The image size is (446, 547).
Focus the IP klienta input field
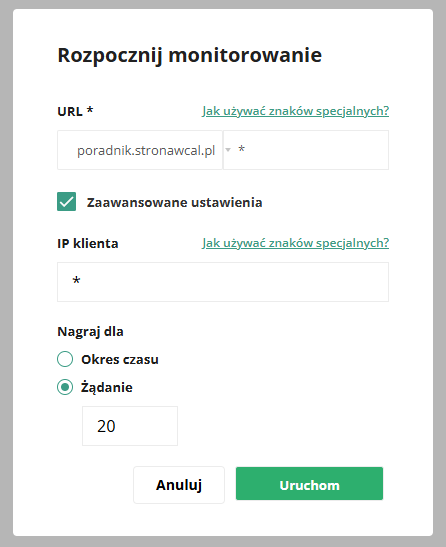coord(223,282)
